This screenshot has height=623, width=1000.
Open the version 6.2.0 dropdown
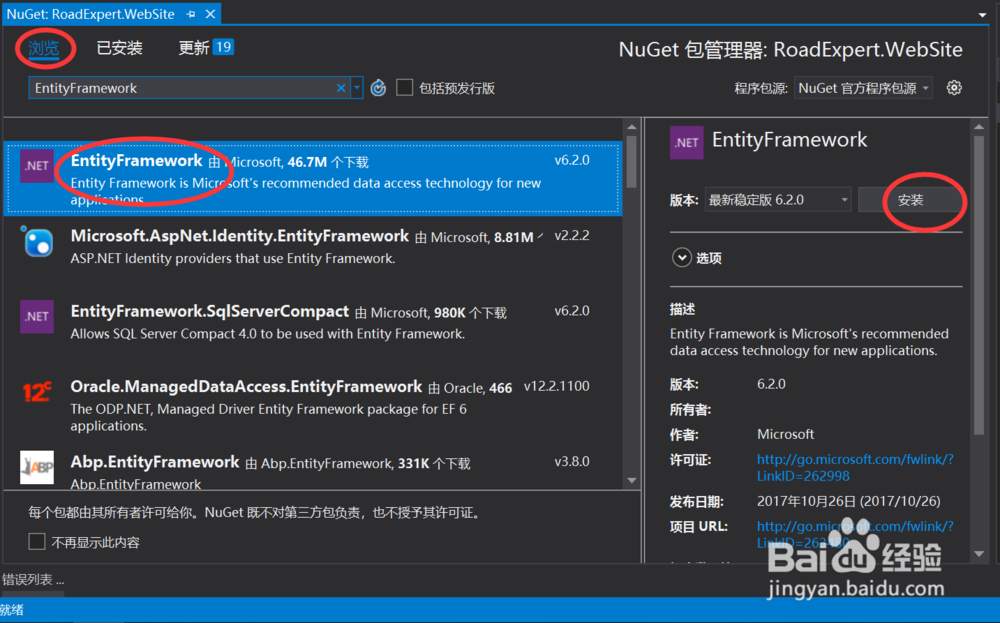(777, 200)
